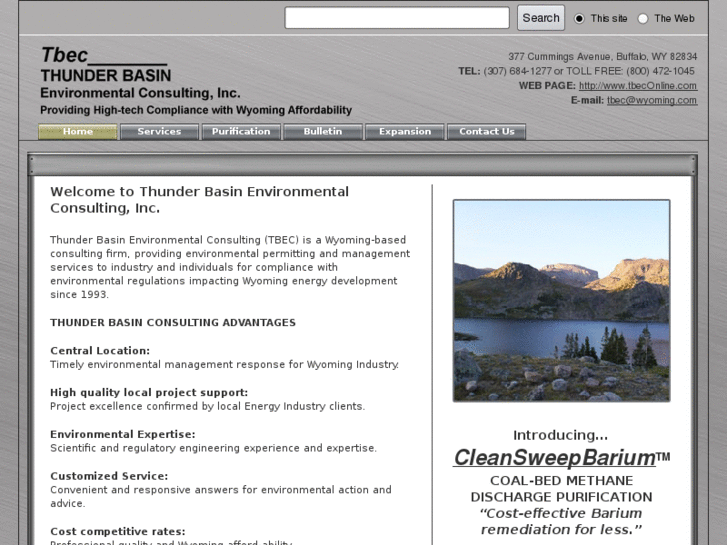Click 'Timely environmental management response' sentence
This screenshot has height=545, width=727.
[x=224, y=365]
